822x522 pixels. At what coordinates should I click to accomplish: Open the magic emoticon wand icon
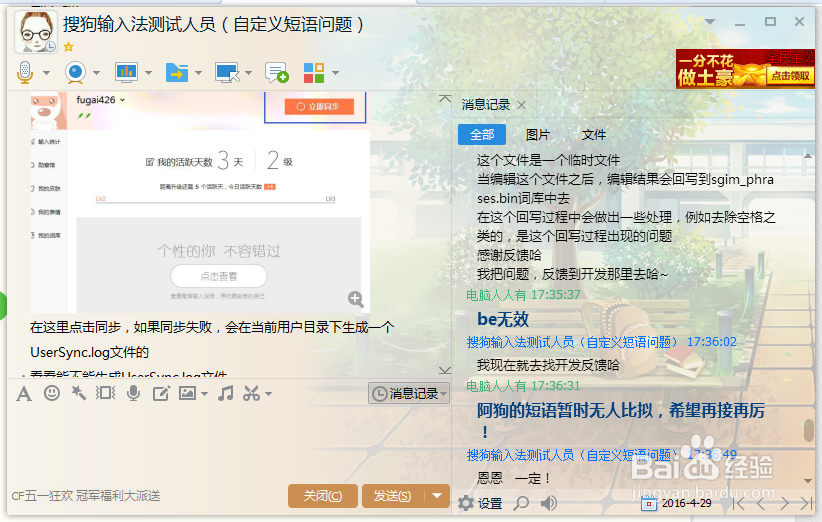click(x=79, y=393)
